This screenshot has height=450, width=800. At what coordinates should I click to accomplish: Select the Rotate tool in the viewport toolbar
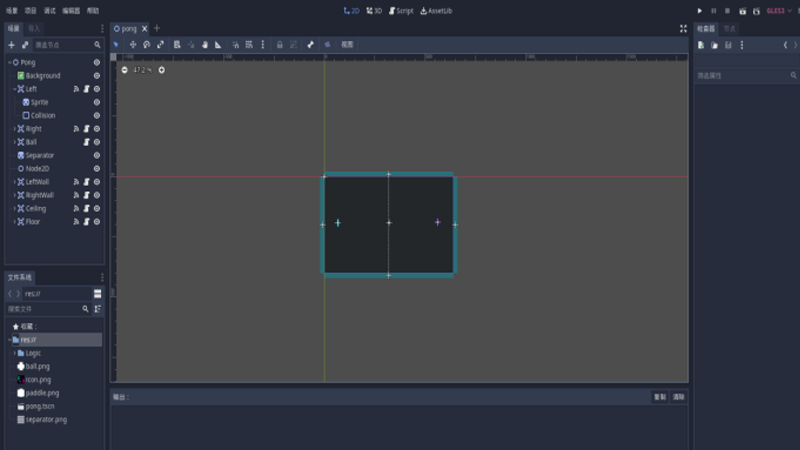tap(146, 45)
